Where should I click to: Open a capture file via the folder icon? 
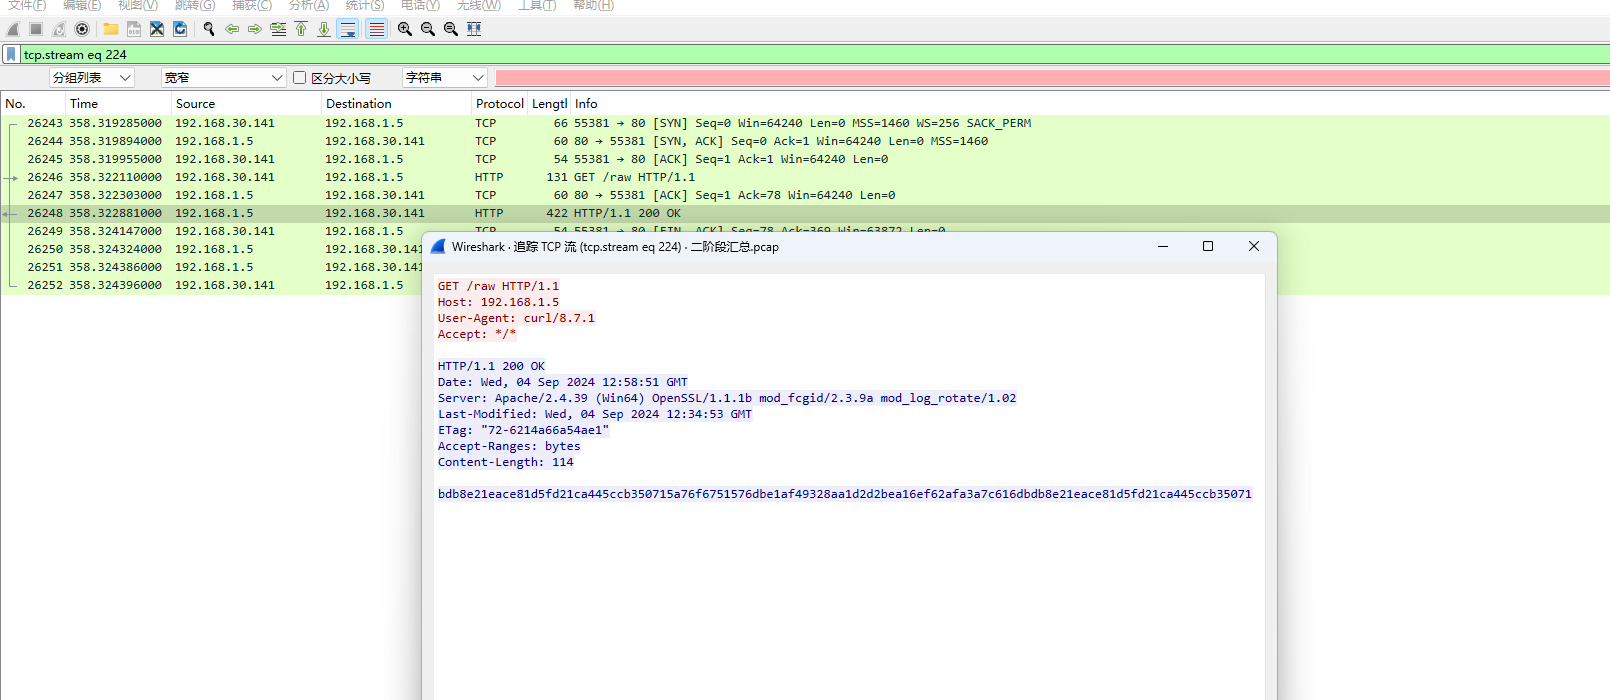111,29
